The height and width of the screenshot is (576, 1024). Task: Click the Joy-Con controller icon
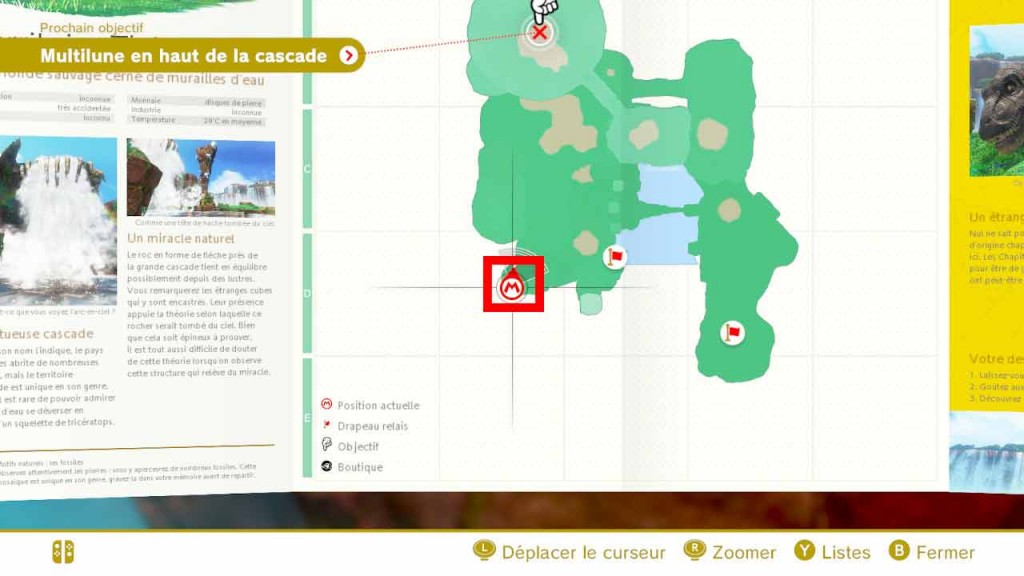click(63, 552)
